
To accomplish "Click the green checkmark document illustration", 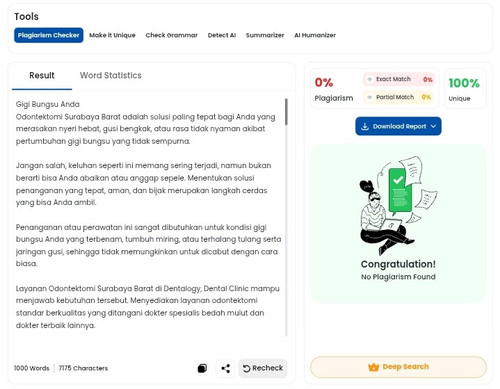I will tap(400, 190).
